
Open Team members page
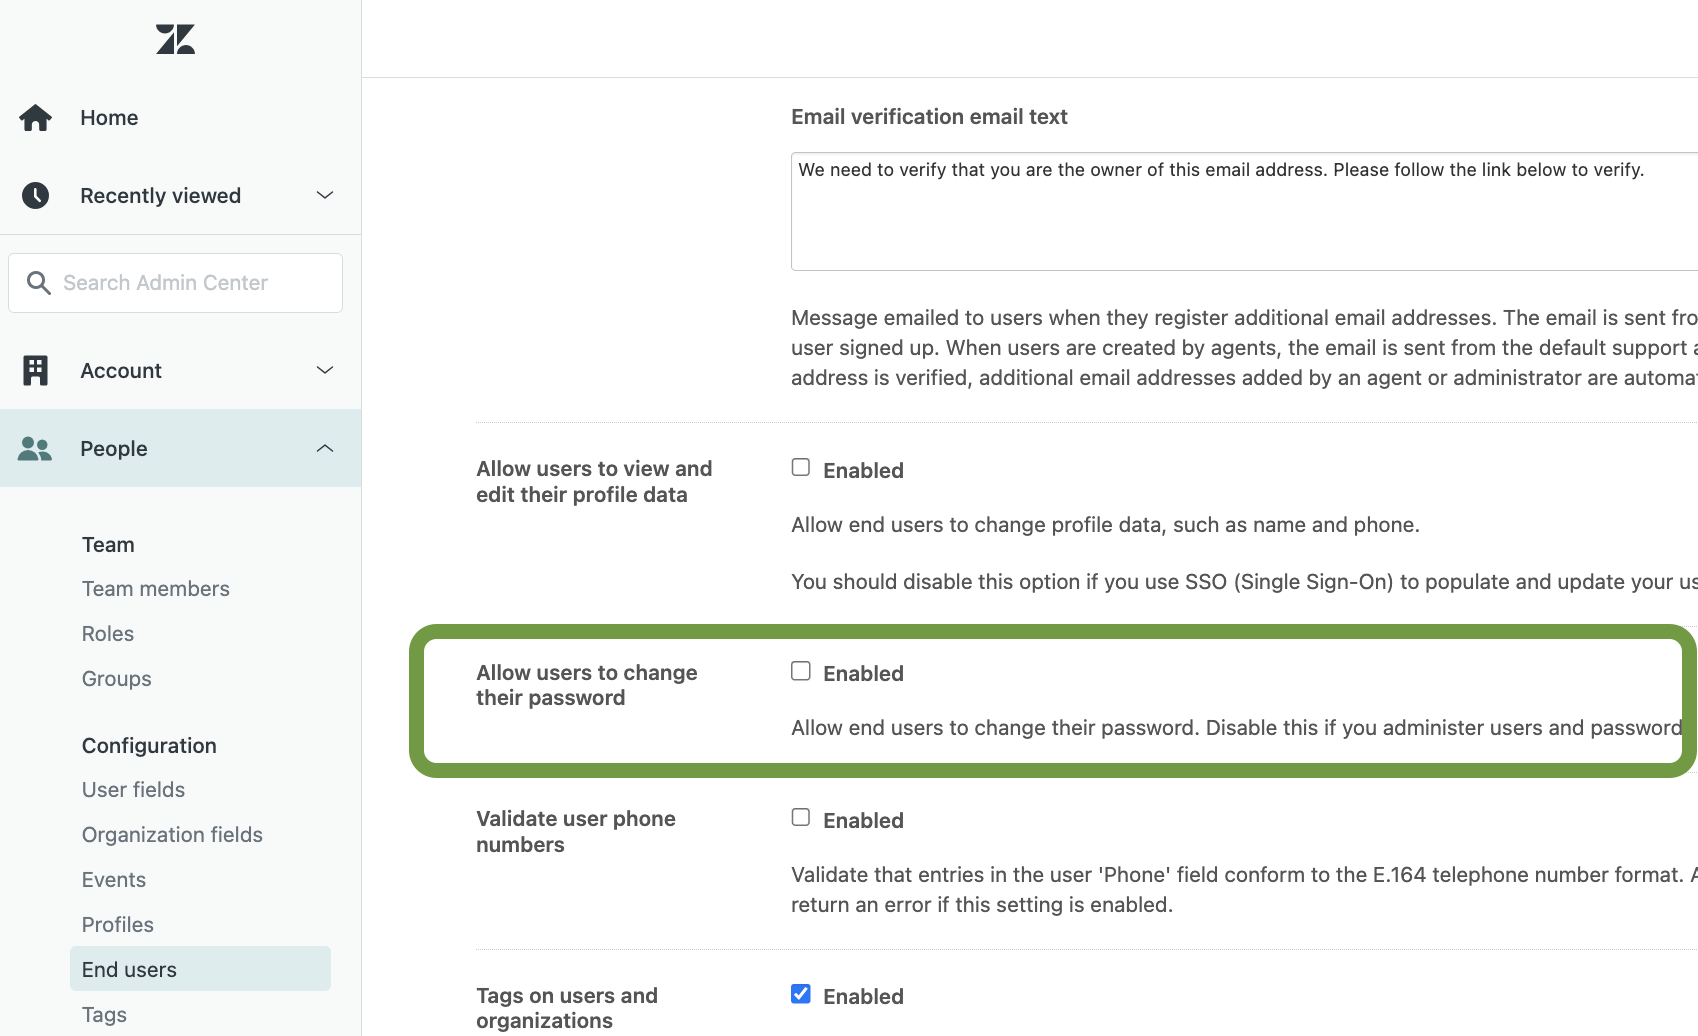156,589
